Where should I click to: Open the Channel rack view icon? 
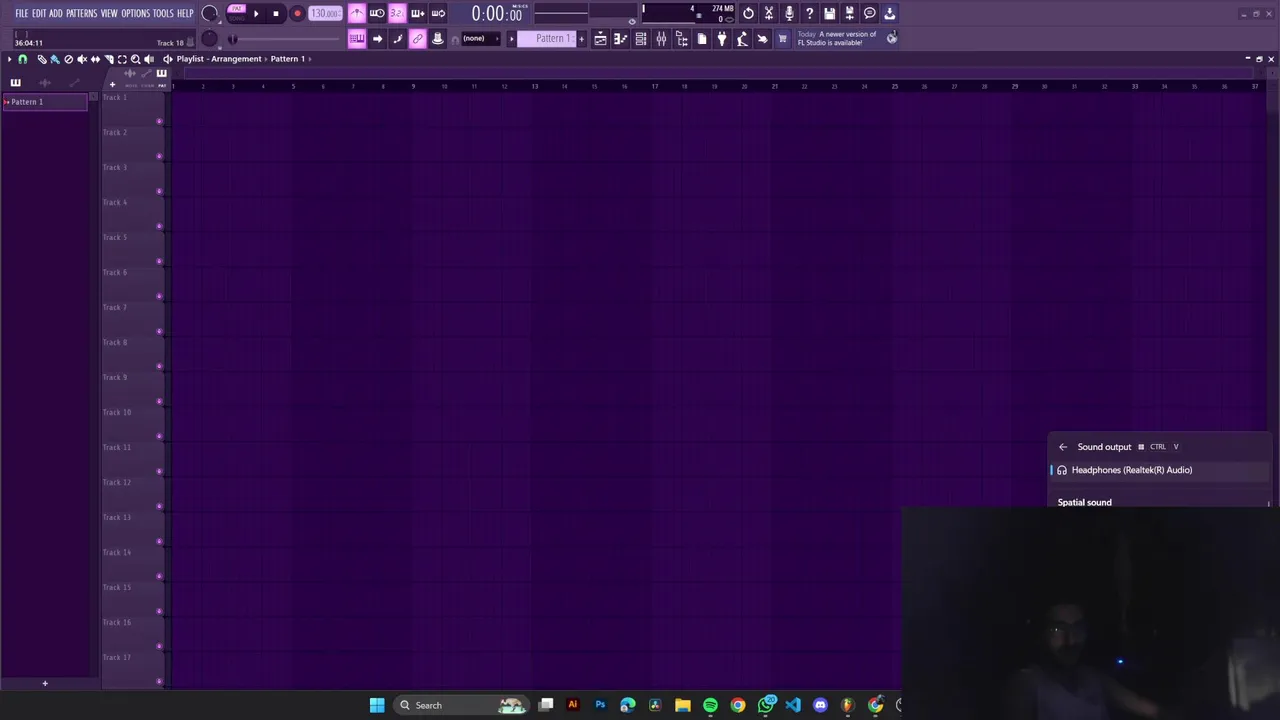(x=641, y=38)
